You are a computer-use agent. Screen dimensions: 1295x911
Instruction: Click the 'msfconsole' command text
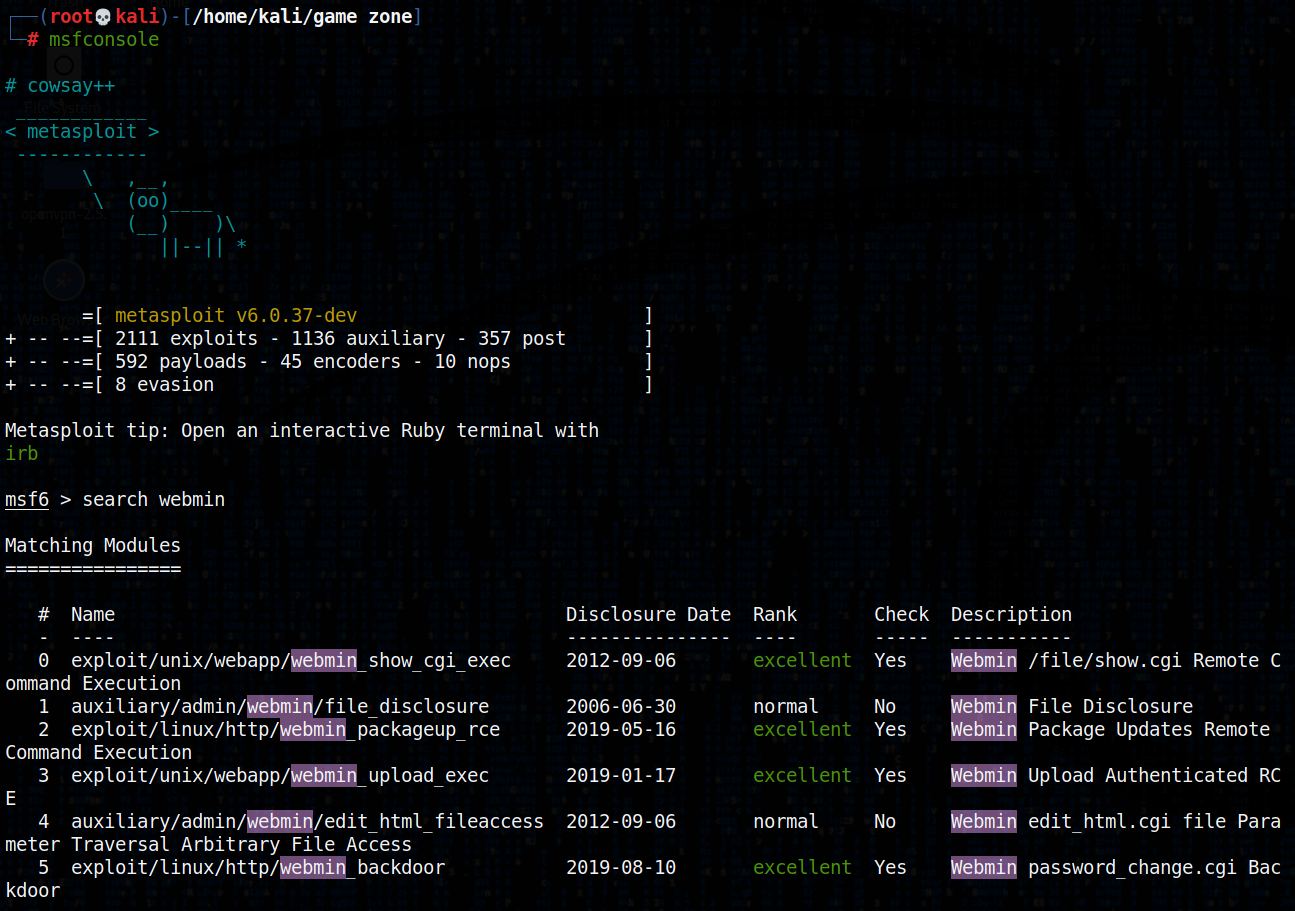[104, 40]
